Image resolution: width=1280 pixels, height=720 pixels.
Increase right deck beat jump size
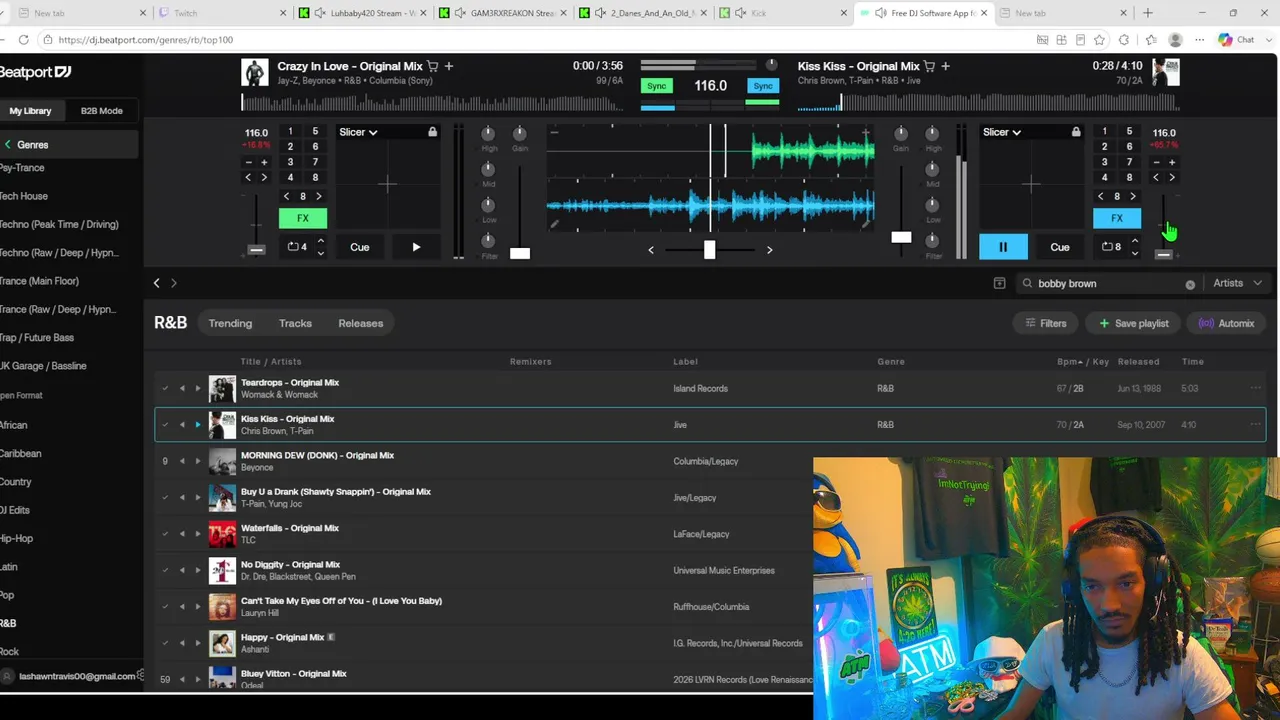pyautogui.click(x=1133, y=196)
